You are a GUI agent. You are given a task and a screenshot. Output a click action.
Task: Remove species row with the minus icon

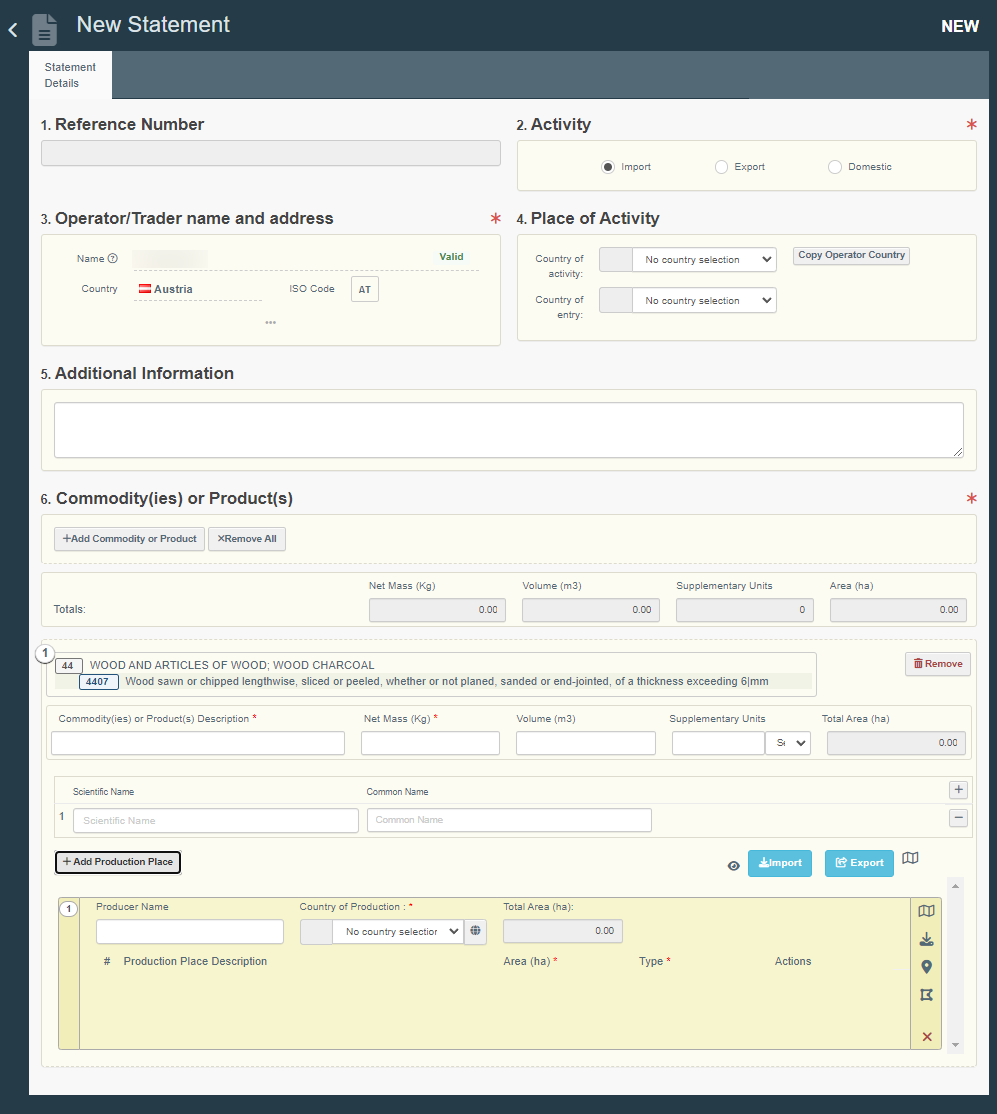pos(959,818)
